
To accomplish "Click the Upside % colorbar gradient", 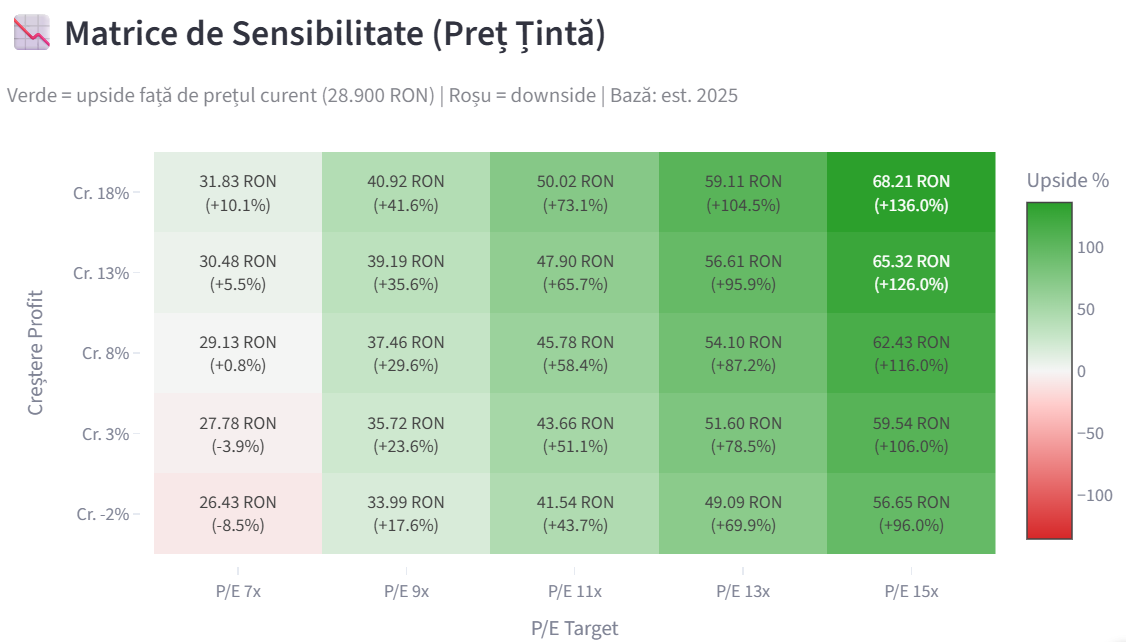I will (1049, 371).
